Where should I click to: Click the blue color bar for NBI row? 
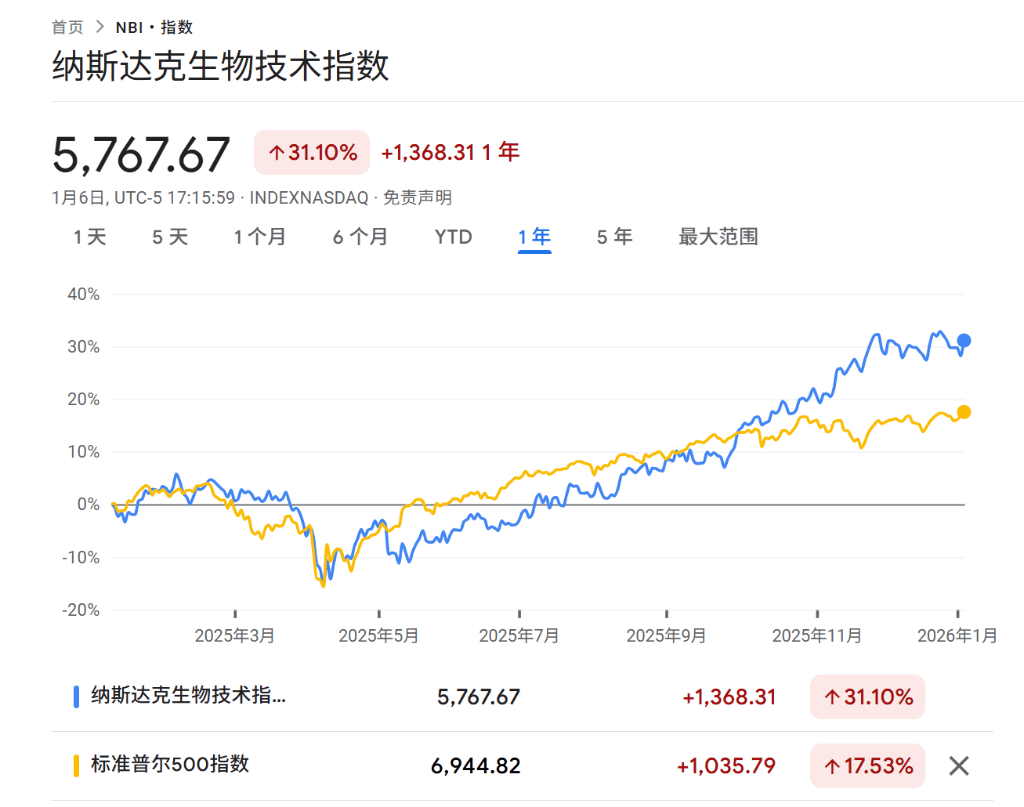tap(77, 697)
